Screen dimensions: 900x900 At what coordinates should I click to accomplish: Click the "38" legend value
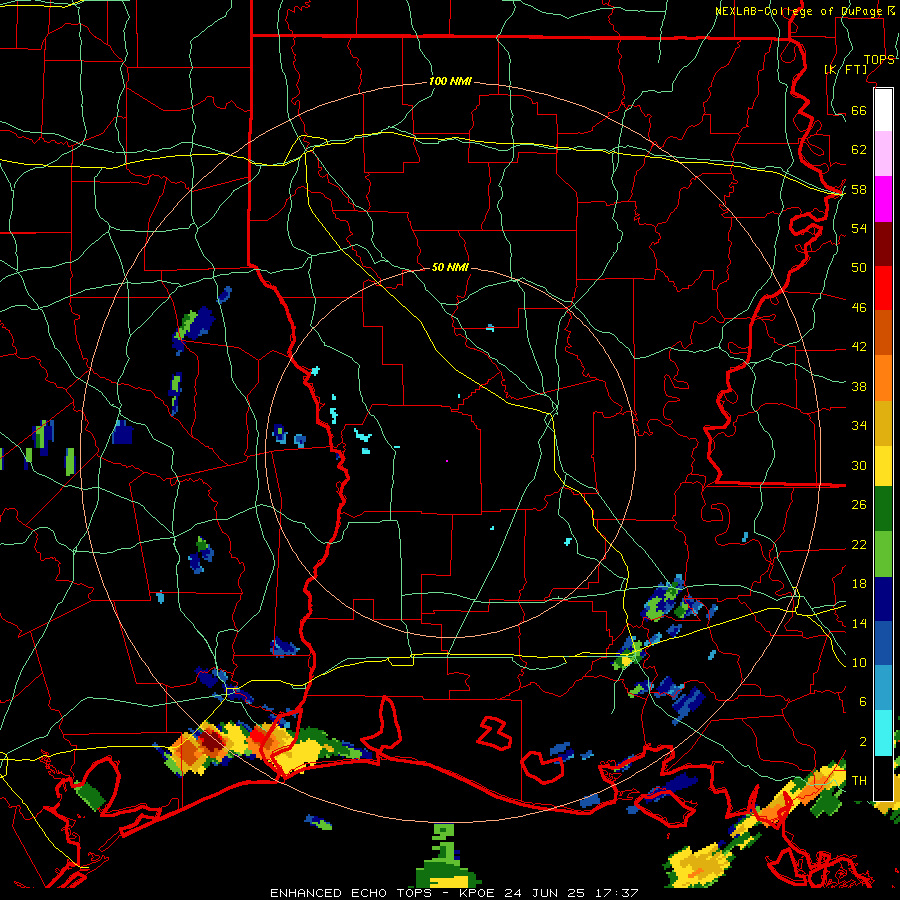pos(859,386)
